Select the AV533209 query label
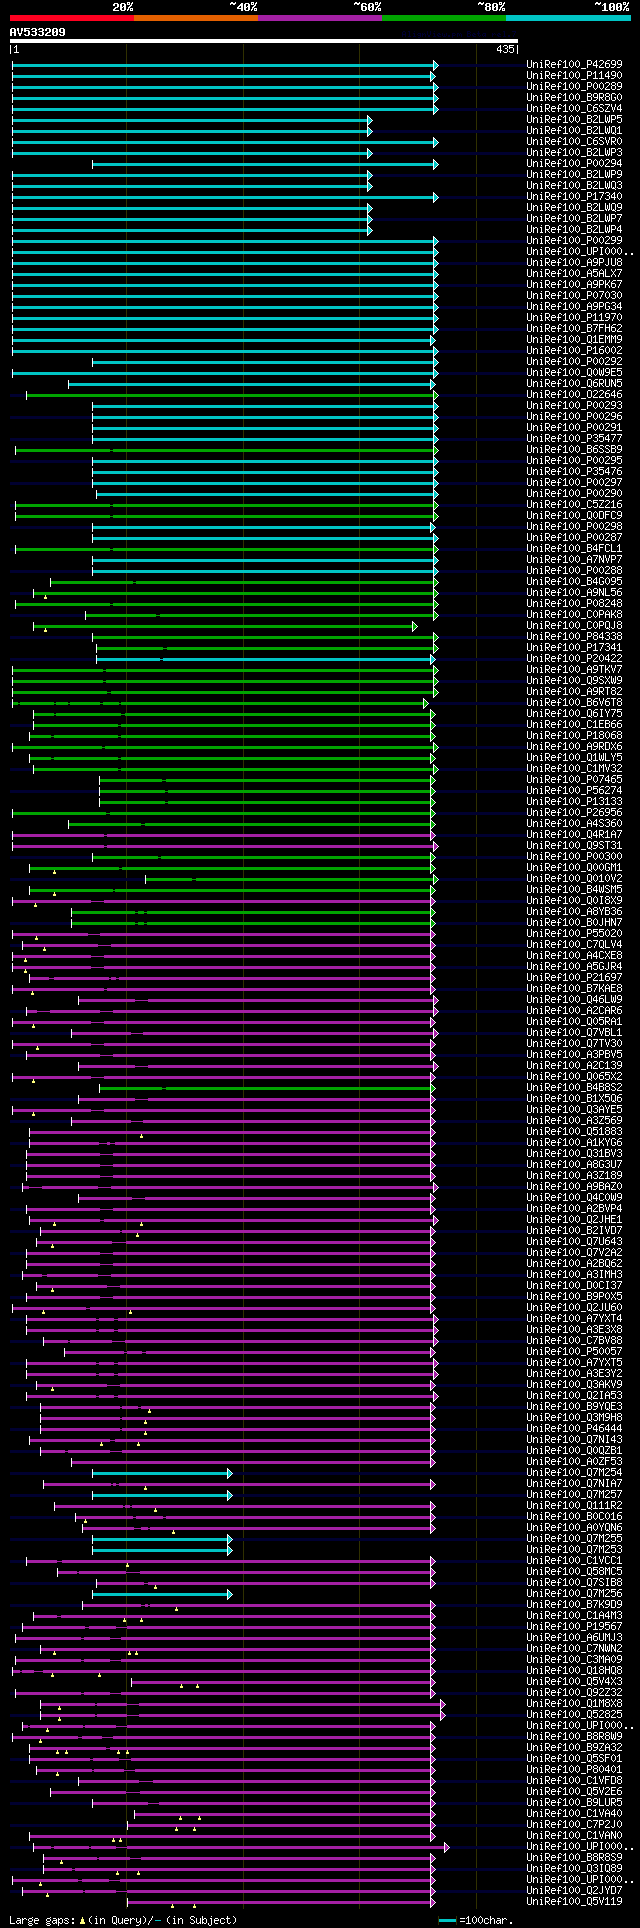Screen dimensions: 640x1928 38,32
